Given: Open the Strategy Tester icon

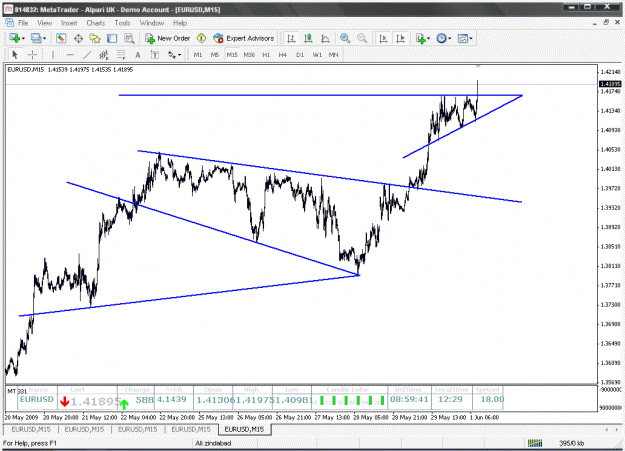Looking at the screenshot, I should 129,38.
